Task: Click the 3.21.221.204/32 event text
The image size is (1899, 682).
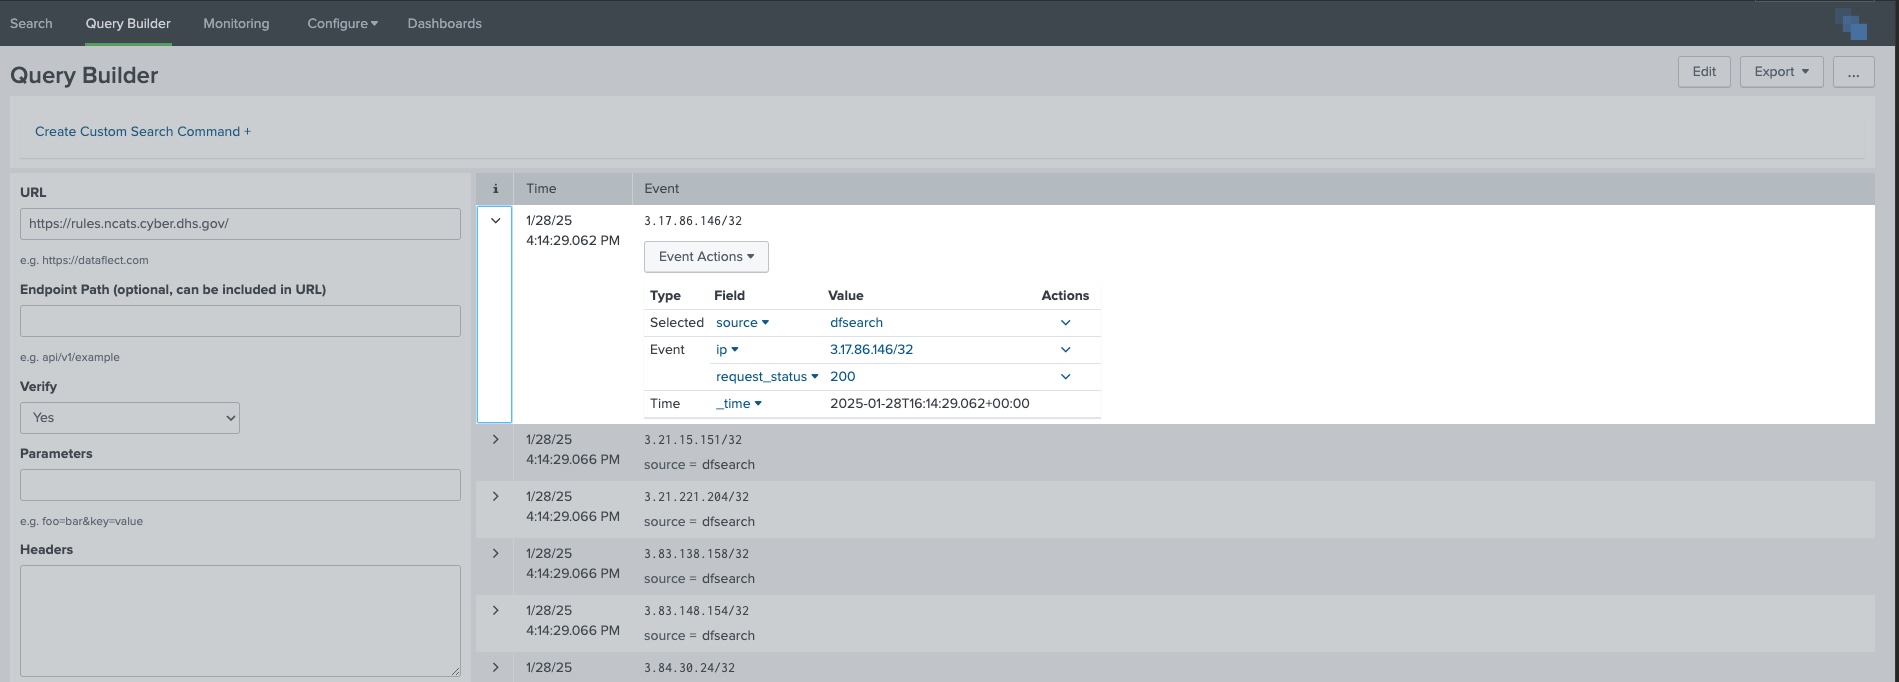Action: click(696, 497)
